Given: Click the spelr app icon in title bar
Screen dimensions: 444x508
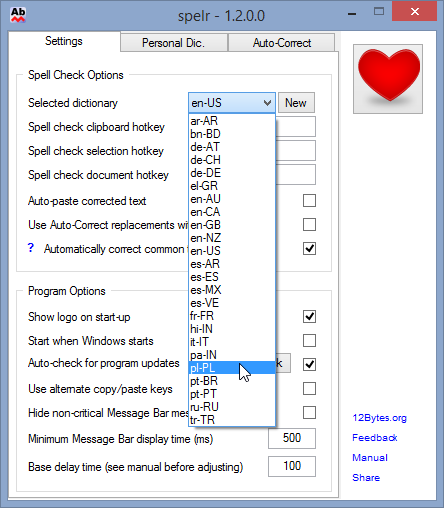Looking at the screenshot, I should [18, 15].
